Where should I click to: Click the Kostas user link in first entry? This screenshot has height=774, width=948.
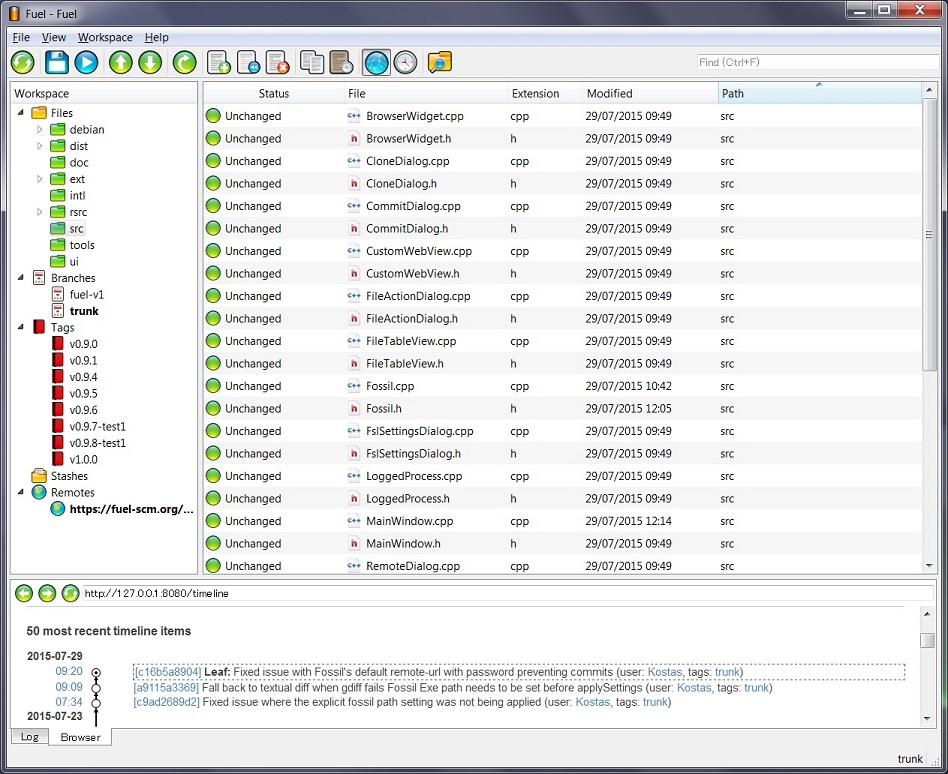(665, 673)
